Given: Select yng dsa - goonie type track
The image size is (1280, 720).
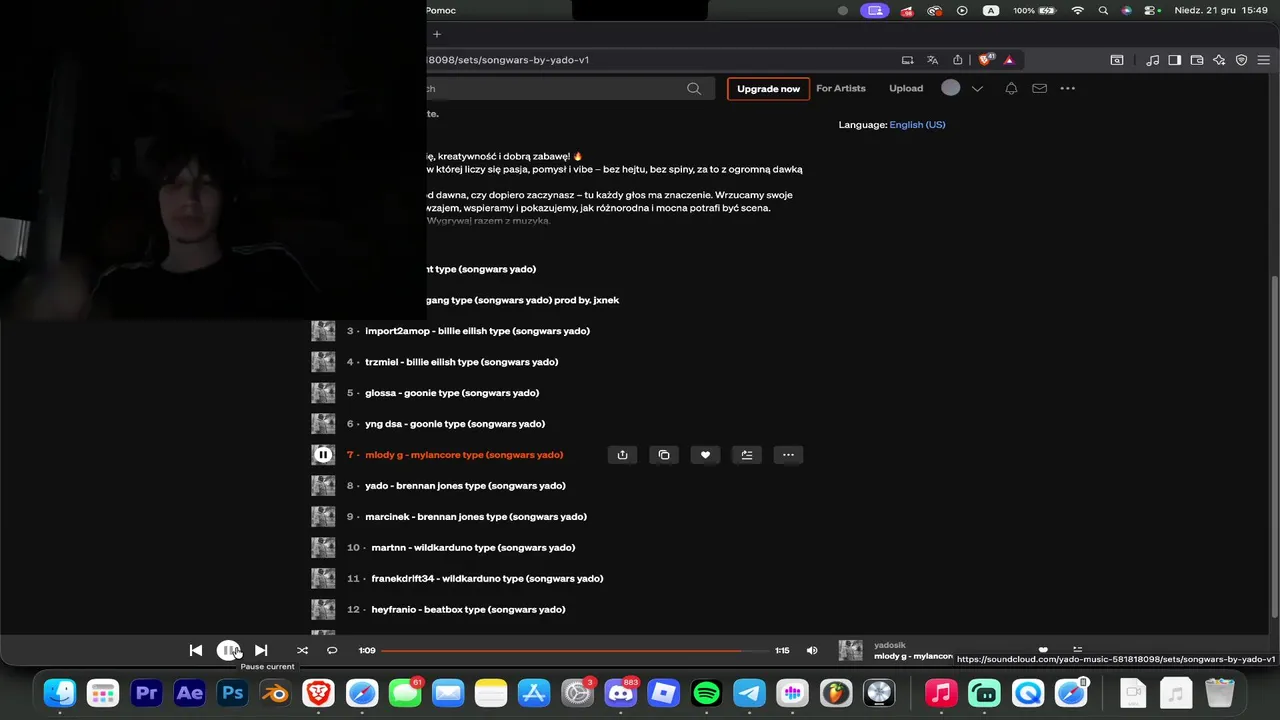Looking at the screenshot, I should [455, 424].
